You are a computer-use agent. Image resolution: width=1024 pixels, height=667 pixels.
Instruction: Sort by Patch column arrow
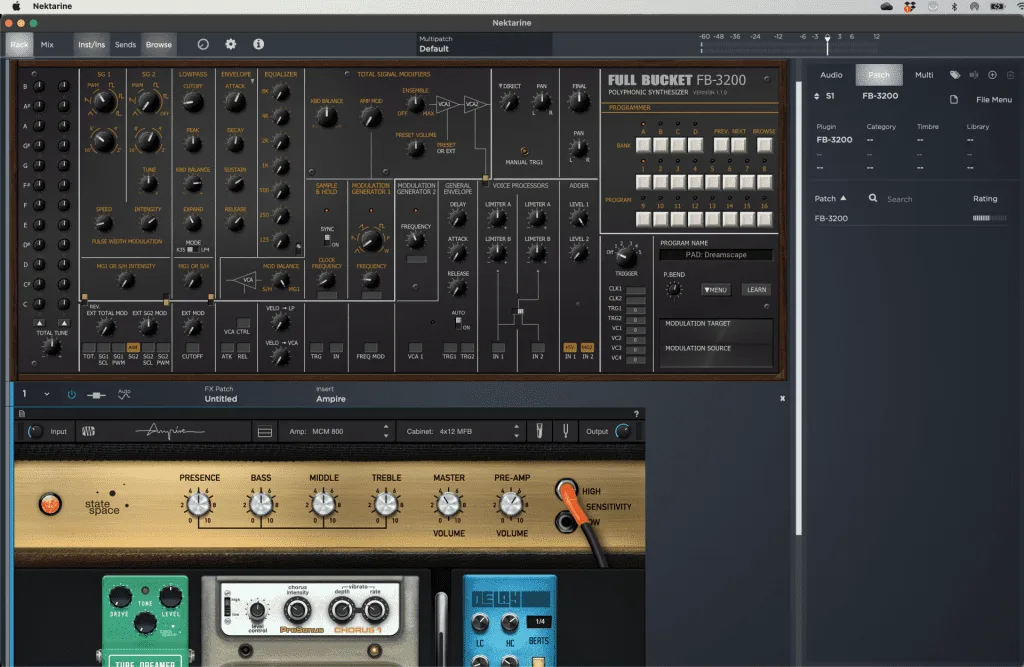pyautogui.click(x=843, y=198)
